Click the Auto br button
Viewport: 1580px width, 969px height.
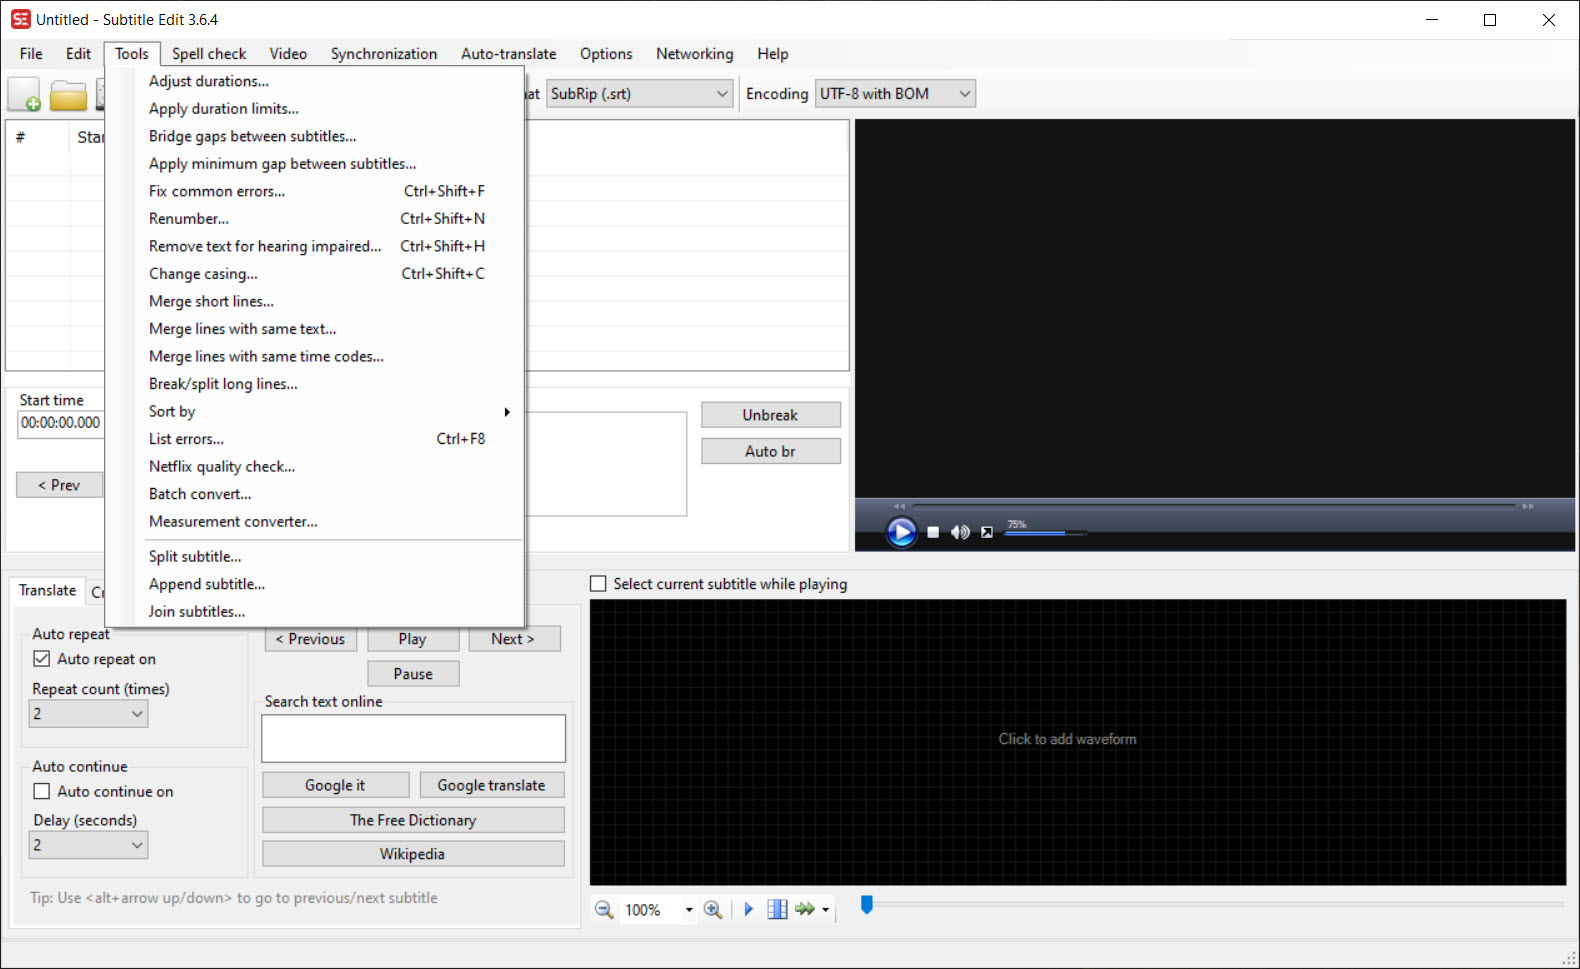point(770,451)
